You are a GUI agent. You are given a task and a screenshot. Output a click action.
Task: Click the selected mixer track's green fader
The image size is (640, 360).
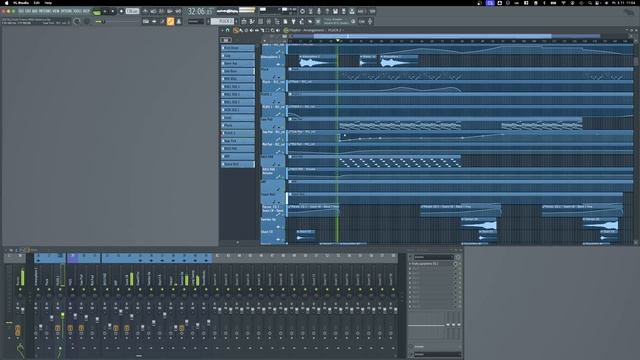pyautogui.click(x=62, y=315)
